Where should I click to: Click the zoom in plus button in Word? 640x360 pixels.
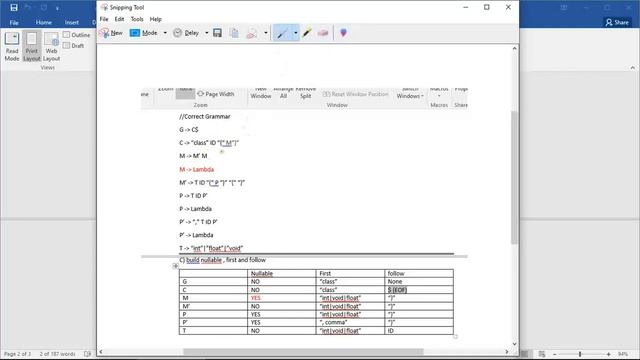(x=609, y=354)
